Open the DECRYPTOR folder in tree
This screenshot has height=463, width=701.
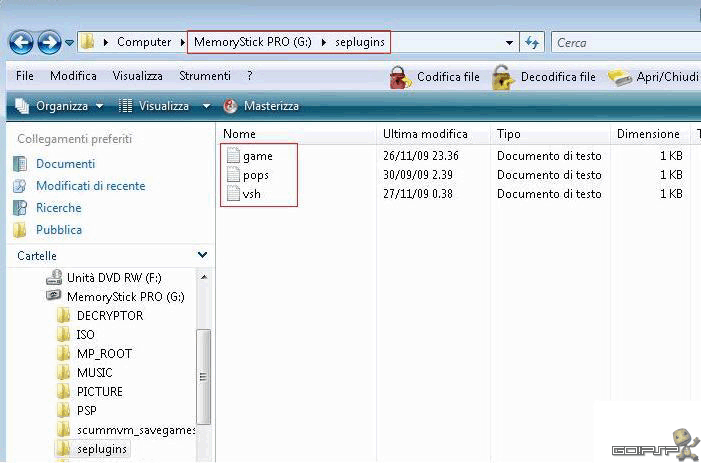[110, 316]
